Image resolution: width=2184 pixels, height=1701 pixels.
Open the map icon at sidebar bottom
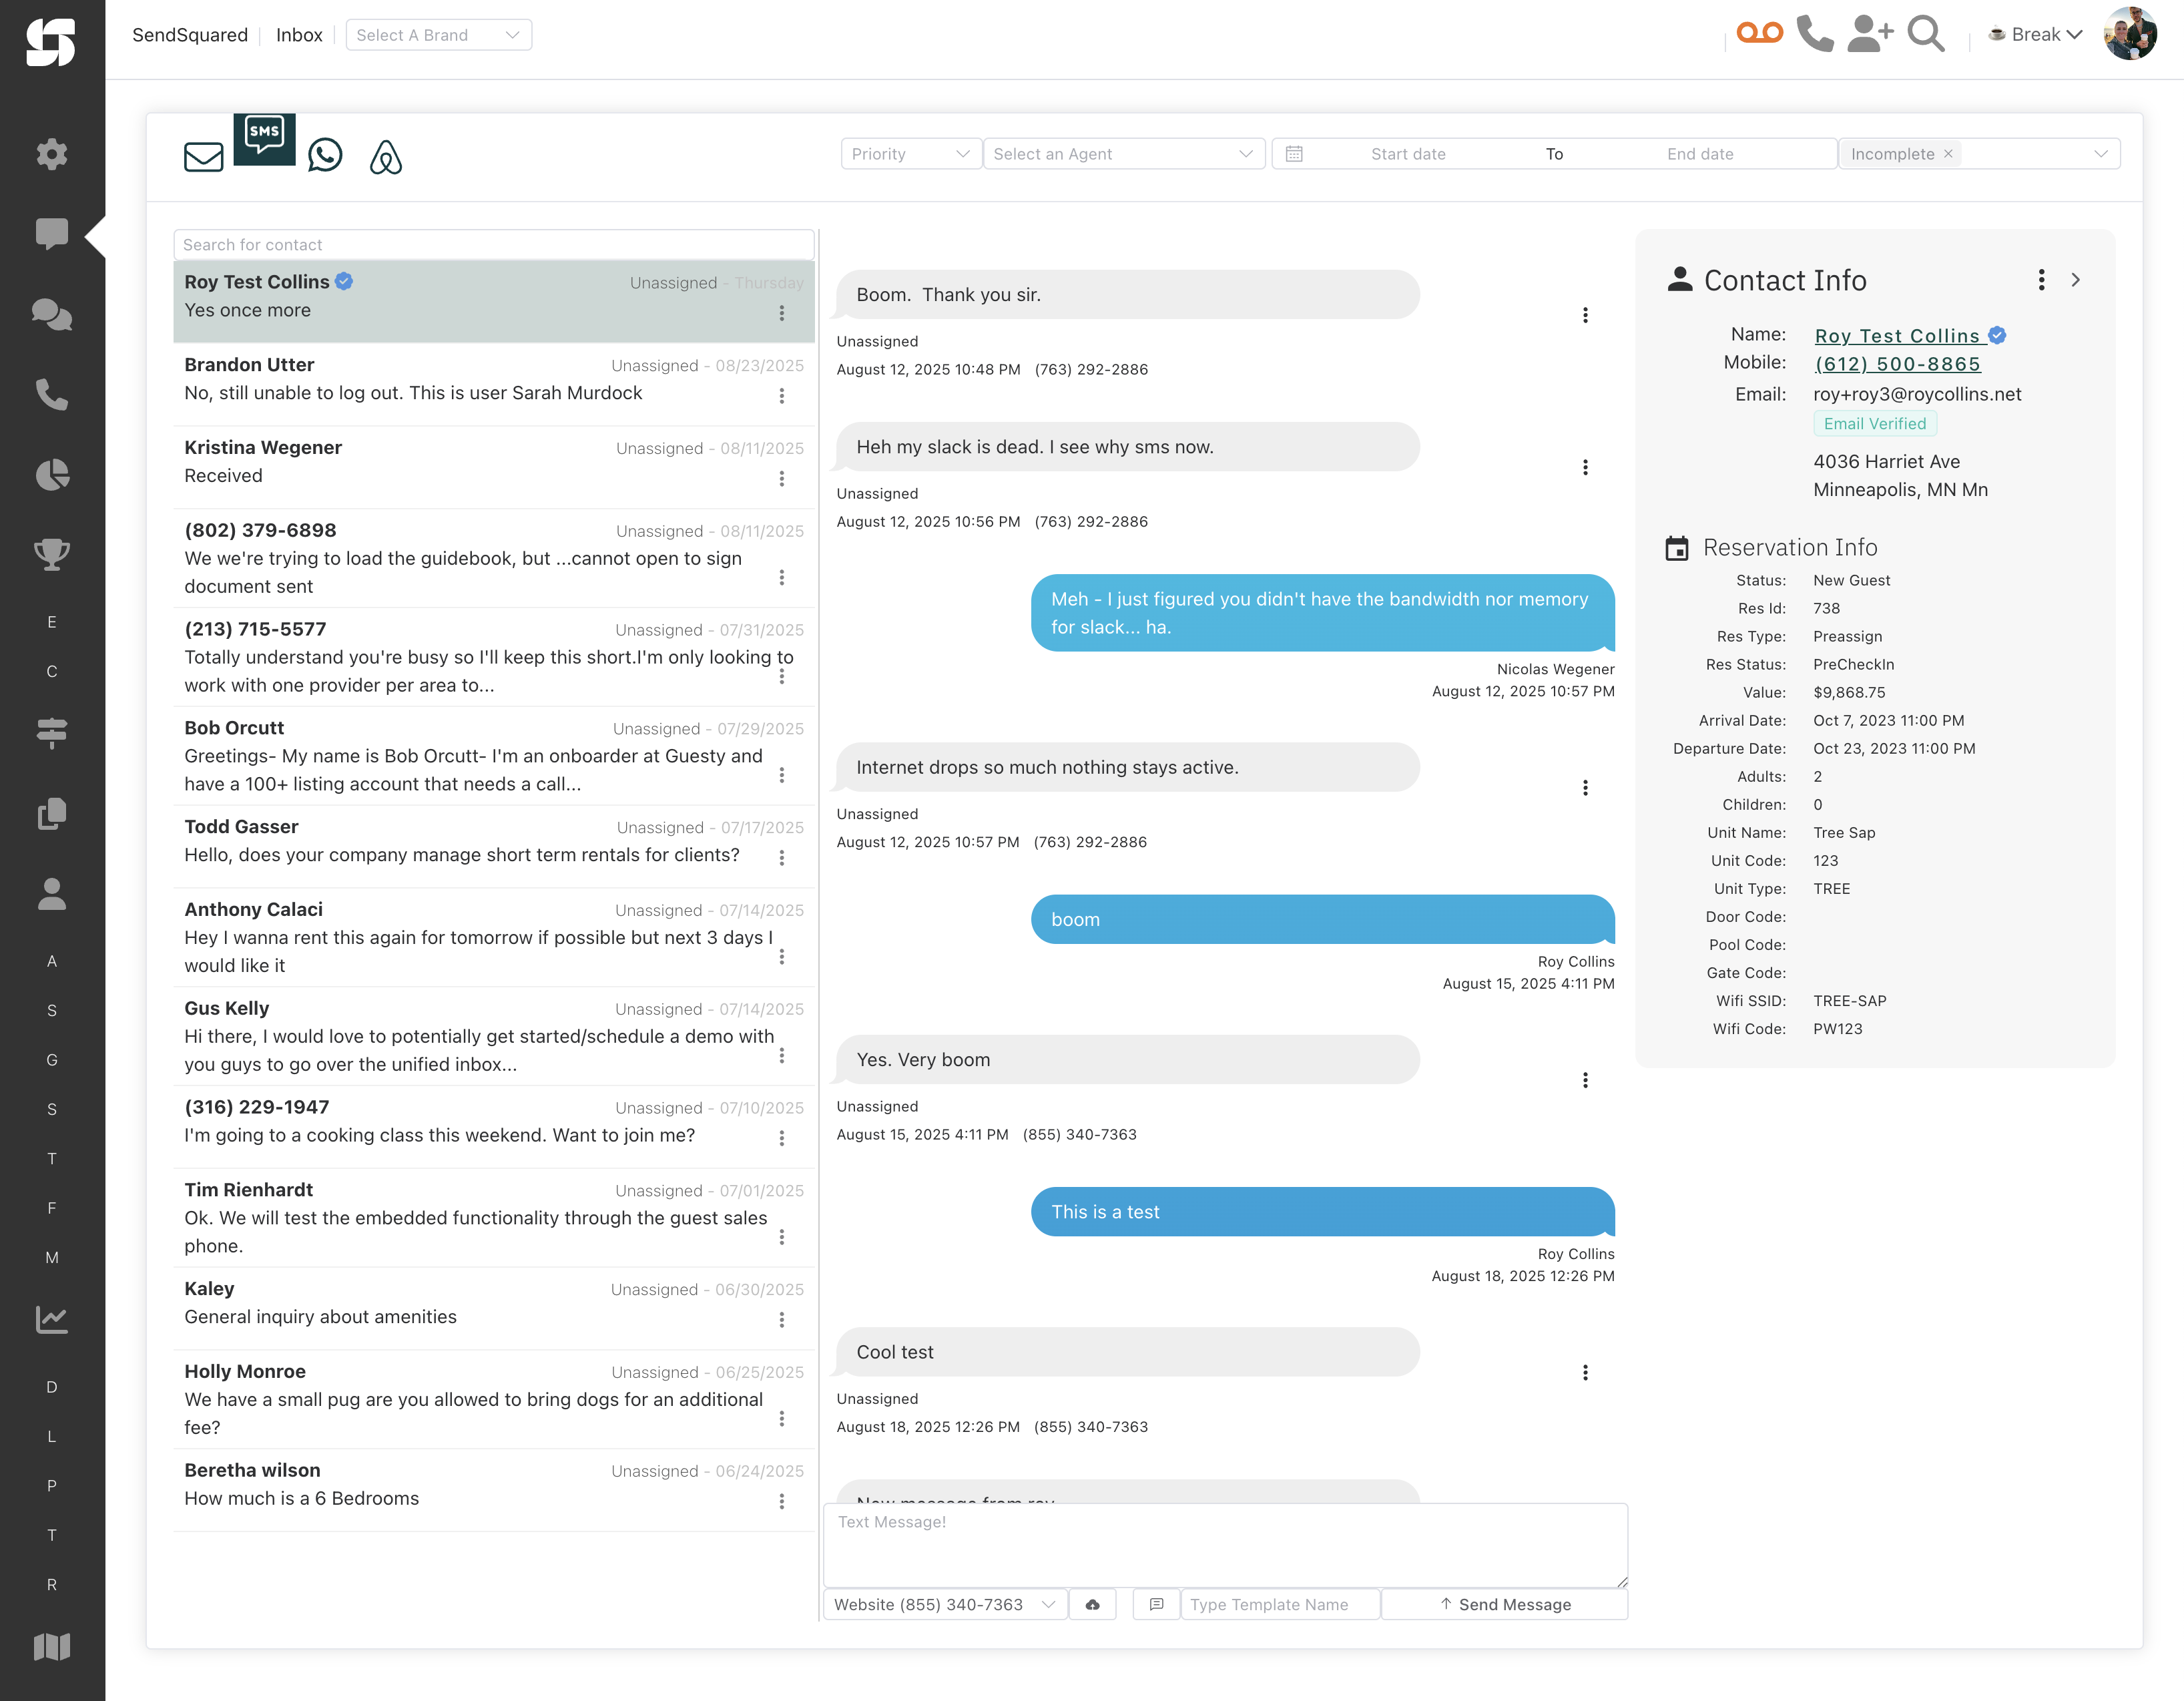(52, 1646)
